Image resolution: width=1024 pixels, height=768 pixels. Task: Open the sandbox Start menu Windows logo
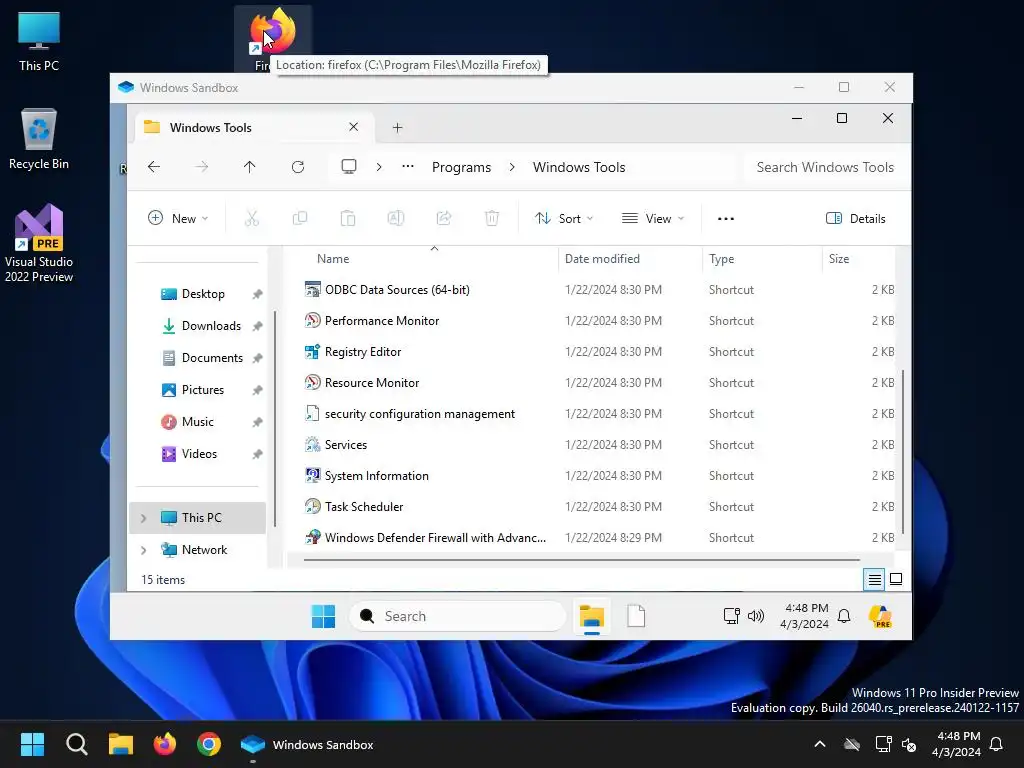pos(323,616)
